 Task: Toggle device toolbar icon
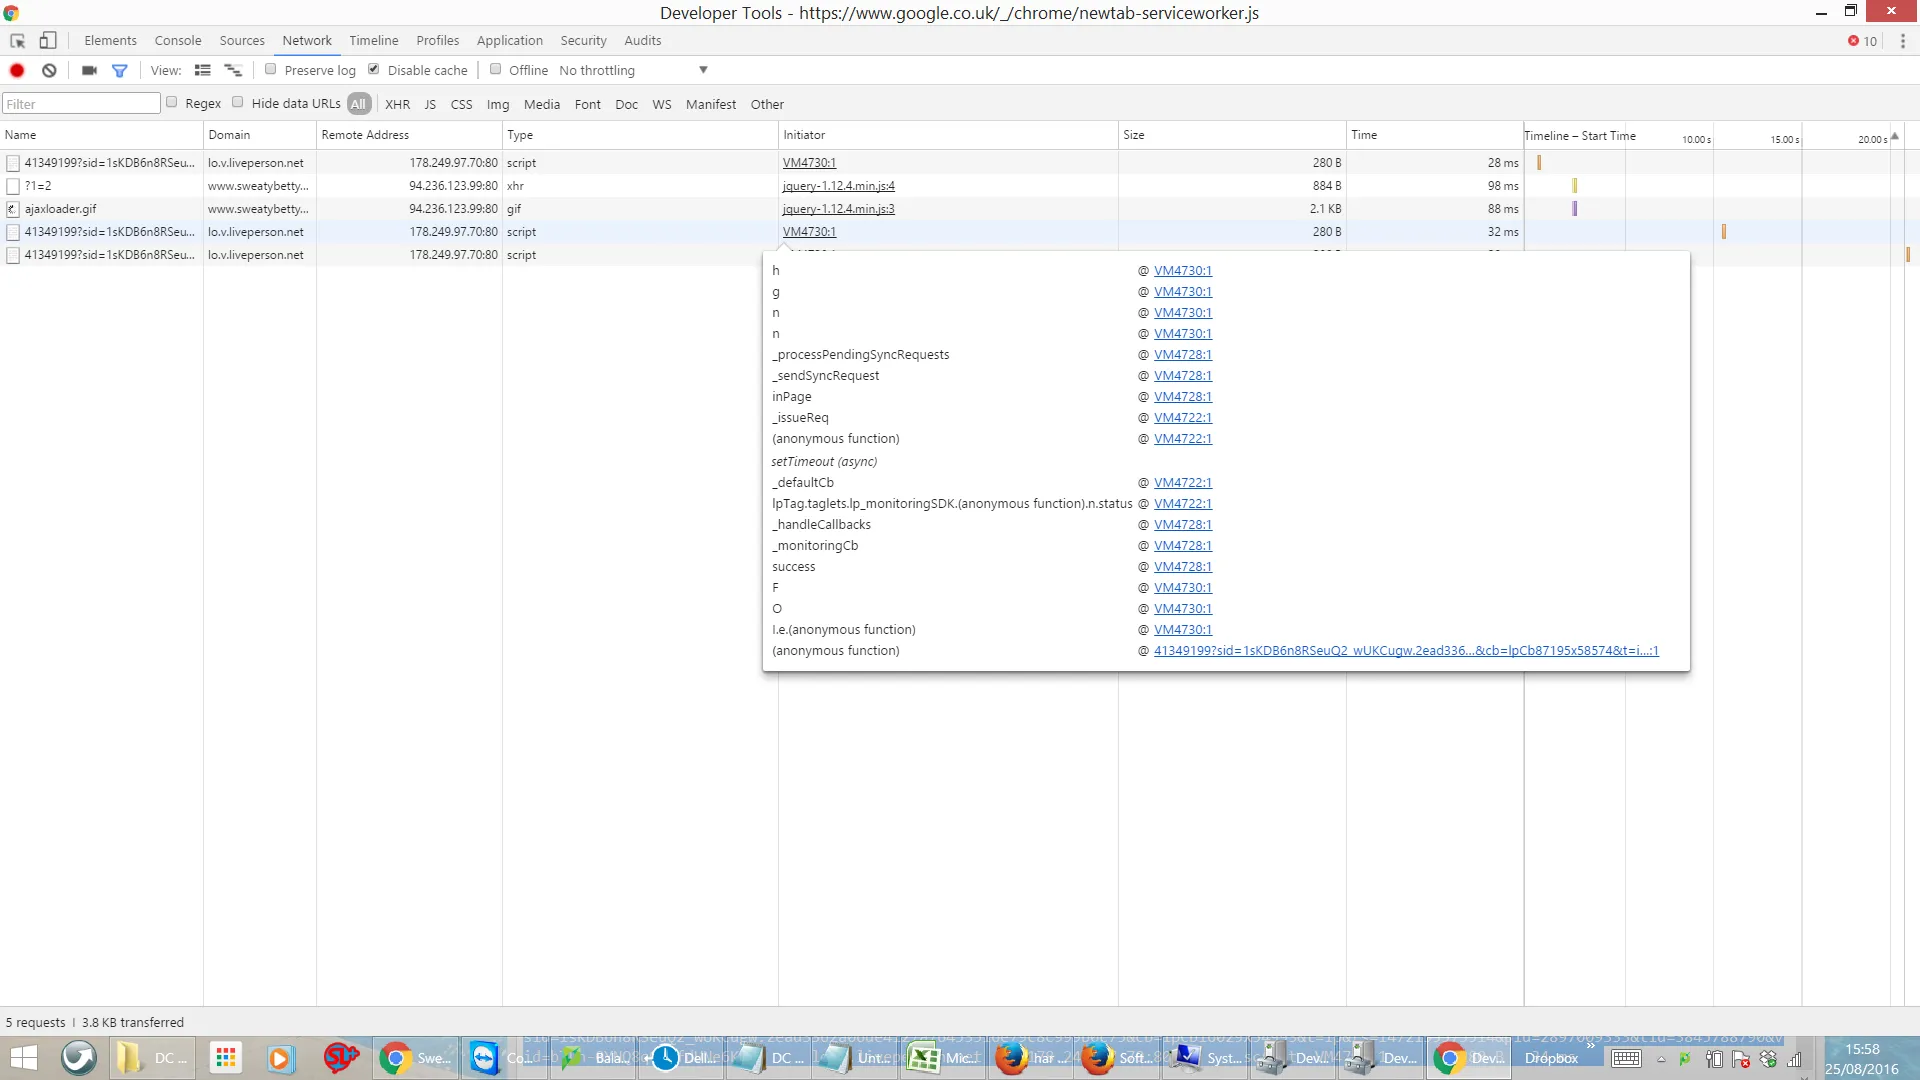[48, 41]
